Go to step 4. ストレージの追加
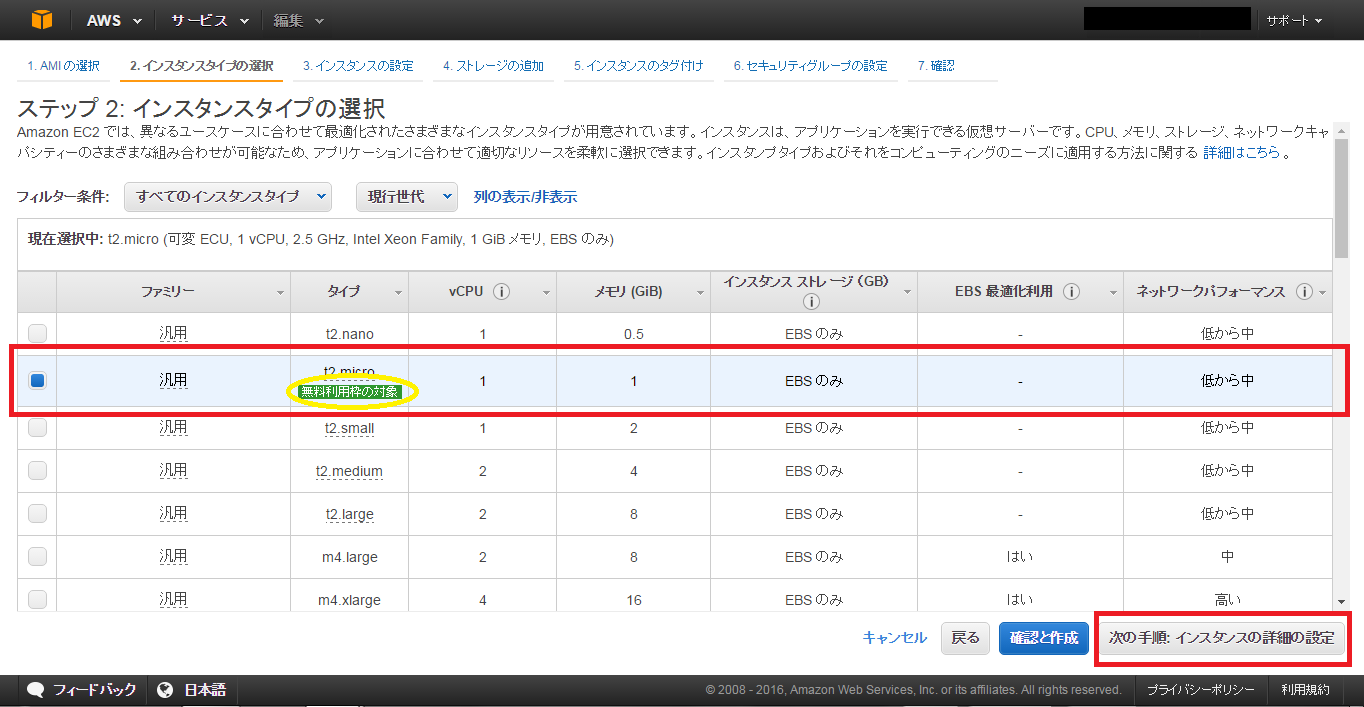The height and width of the screenshot is (707, 1364). pos(494,66)
